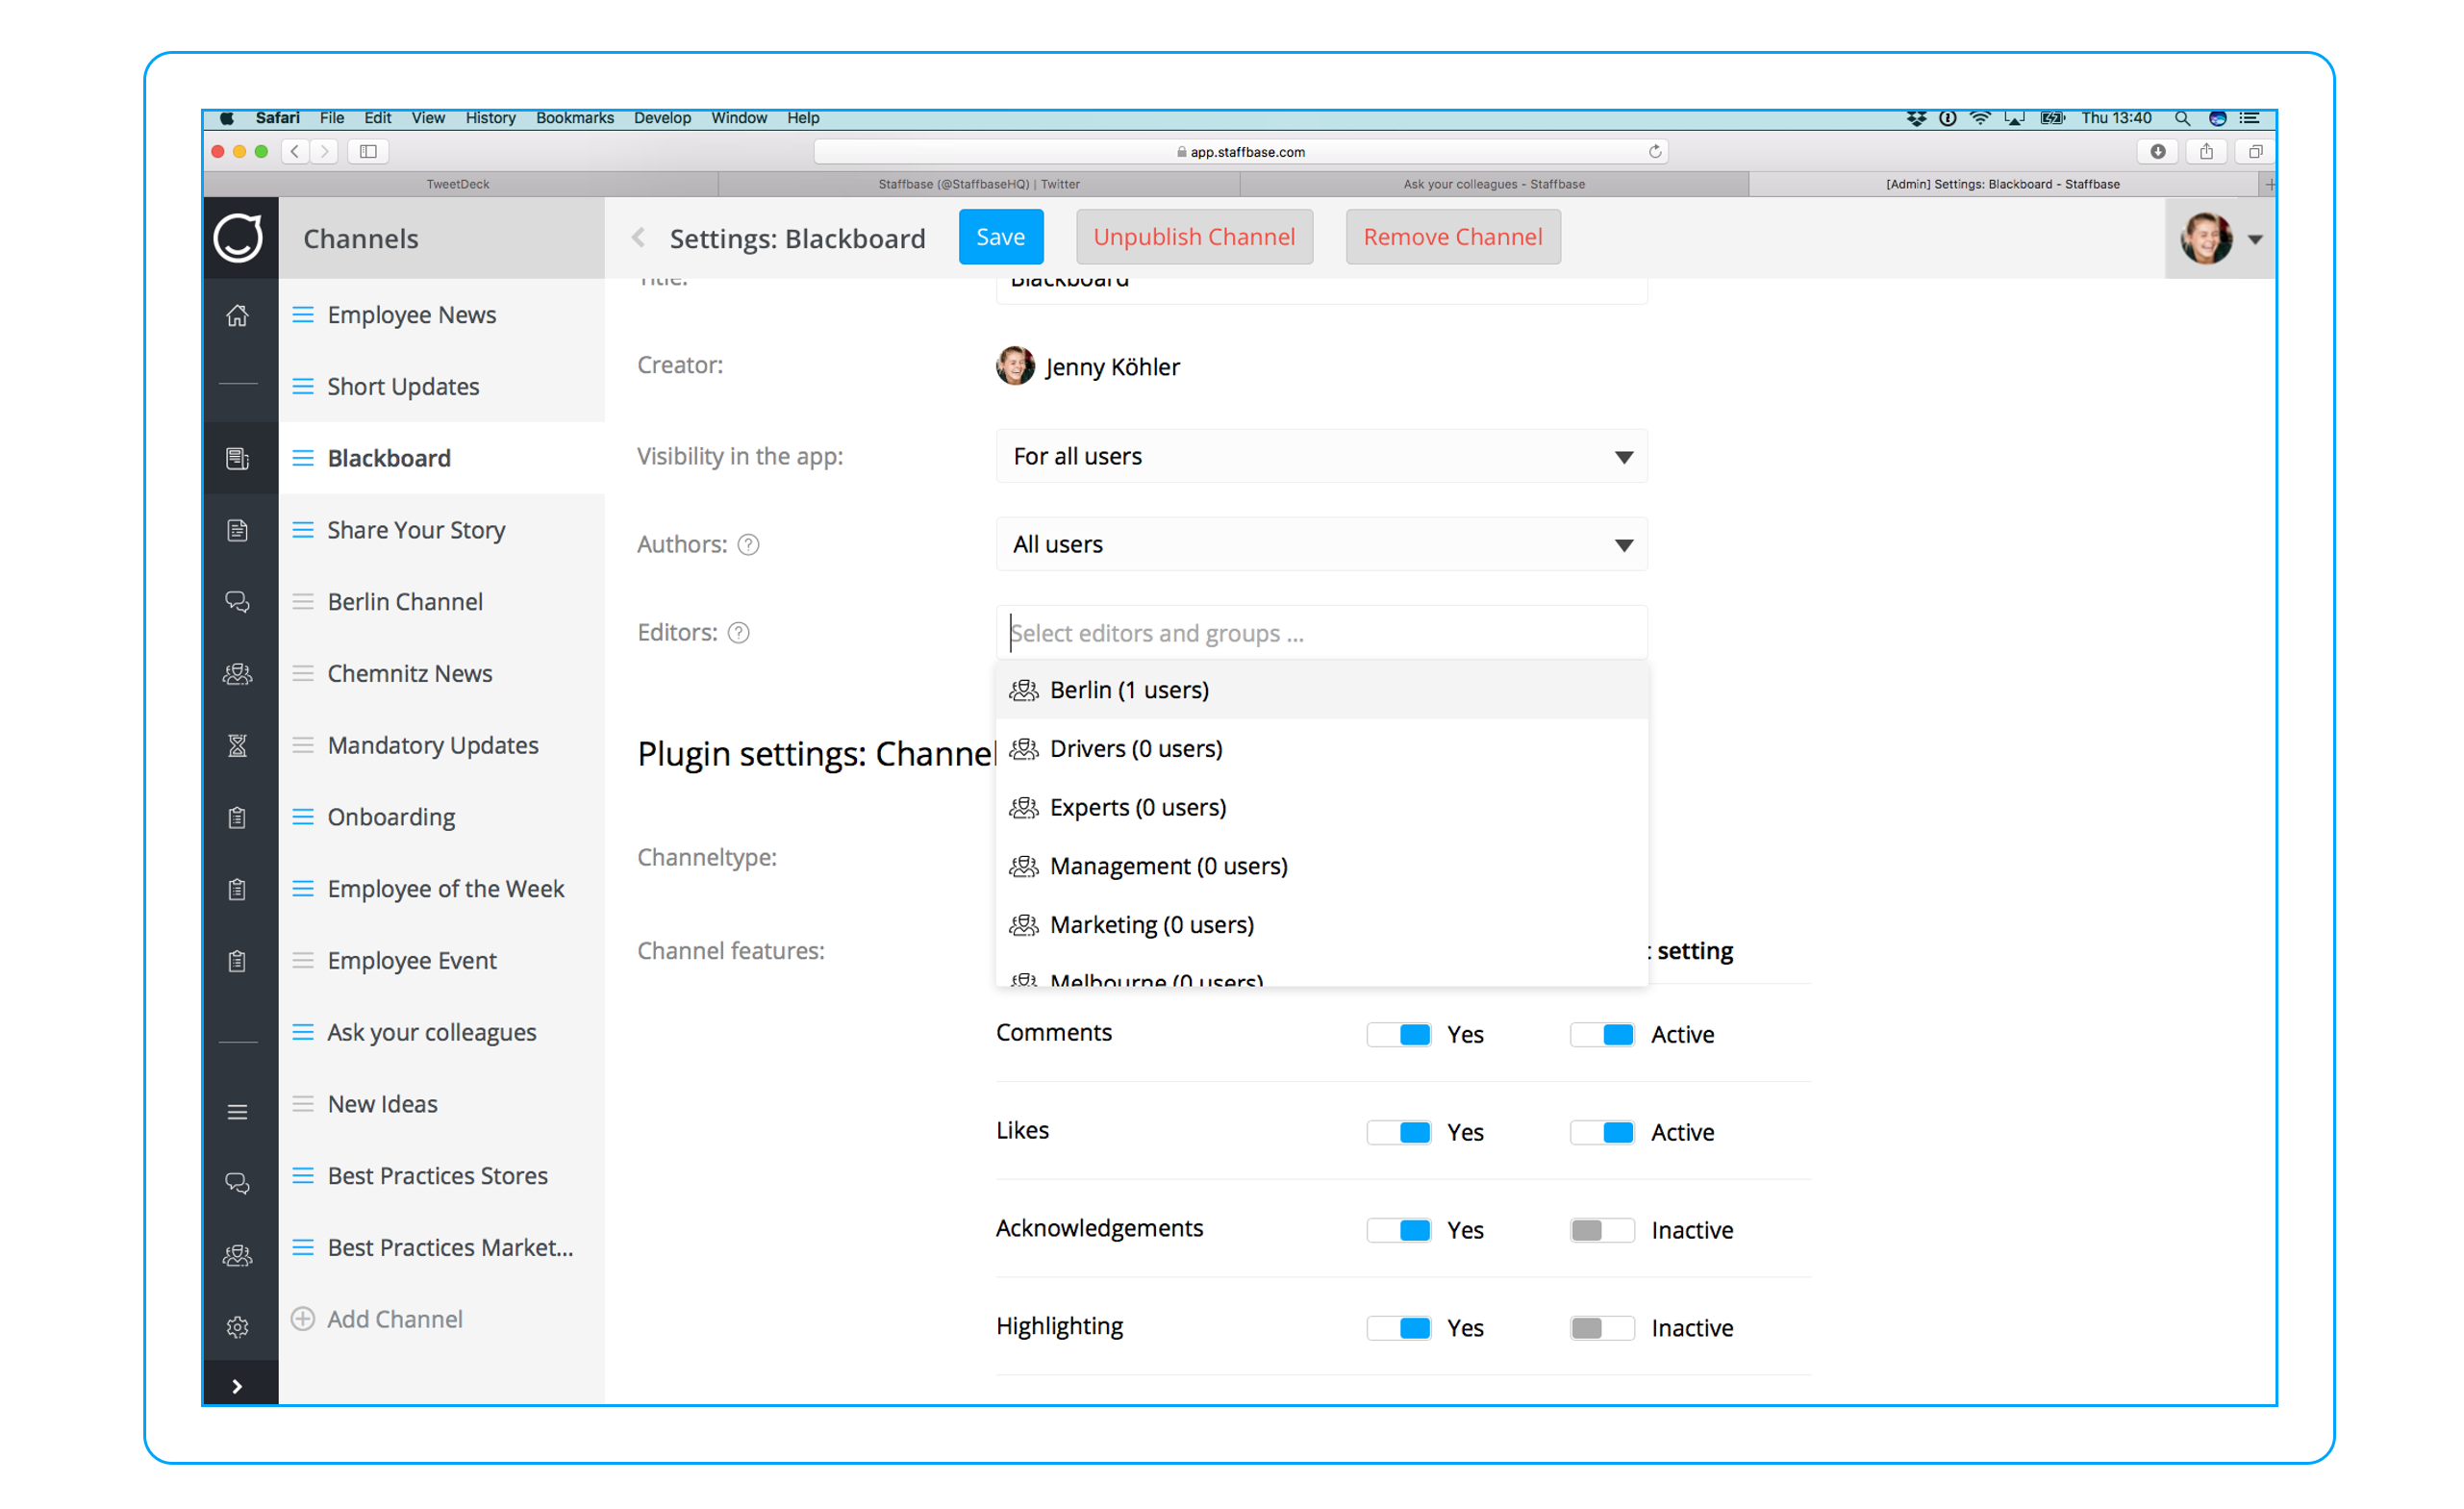Click the drag handle icon for Short Updates

(303, 387)
